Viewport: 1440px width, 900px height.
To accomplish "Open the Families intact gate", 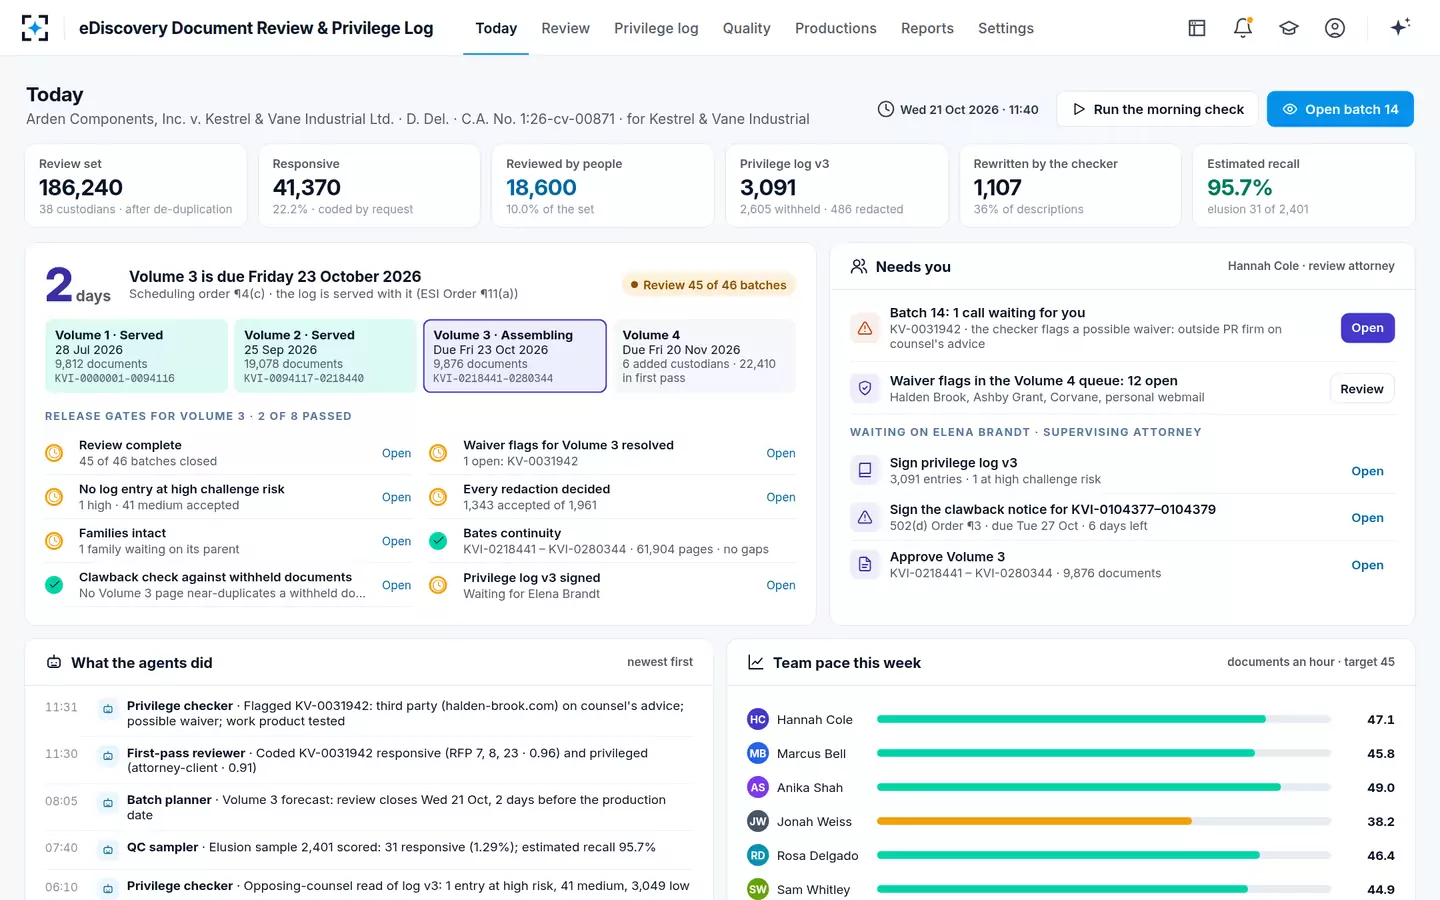I will tap(396, 541).
